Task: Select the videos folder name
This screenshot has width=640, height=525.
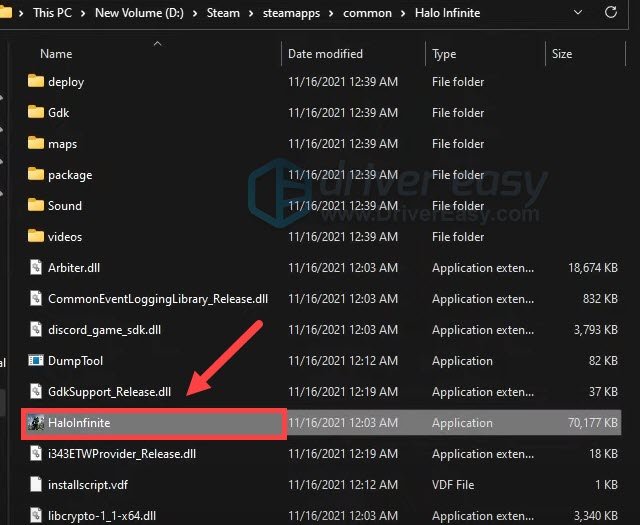Action: (x=65, y=237)
